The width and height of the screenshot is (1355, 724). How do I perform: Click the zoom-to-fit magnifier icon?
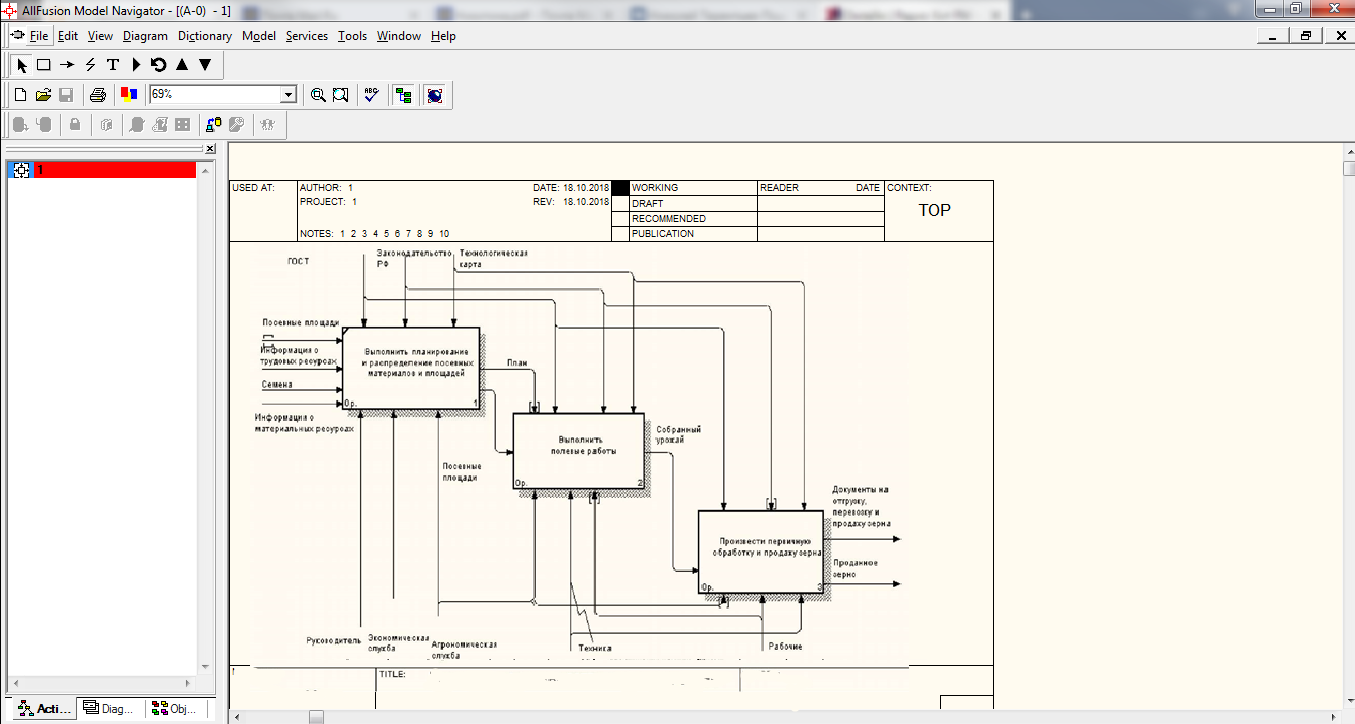tap(341, 95)
